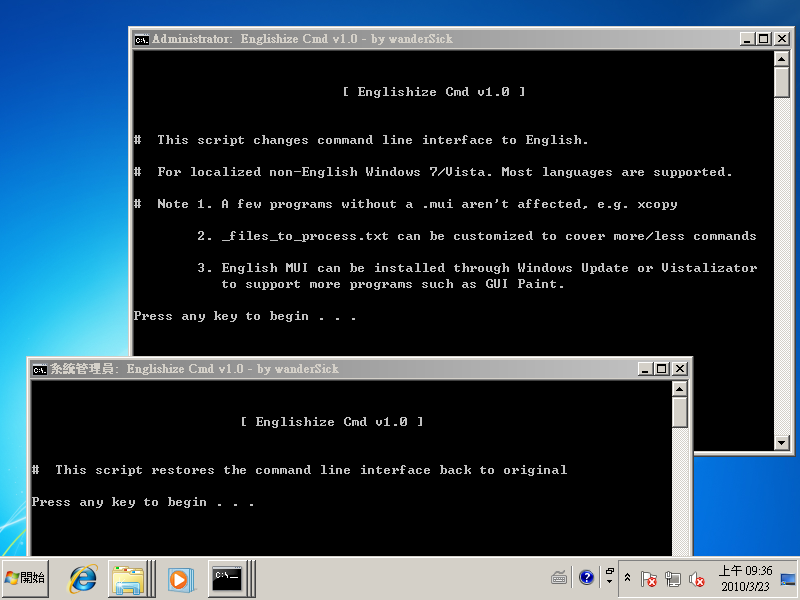Open the clock showing 09:36
The width and height of the screenshot is (800, 600).
click(745, 579)
